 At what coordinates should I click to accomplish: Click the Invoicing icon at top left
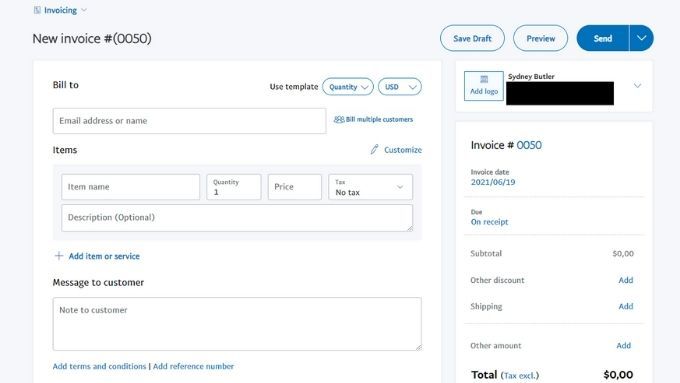point(37,10)
